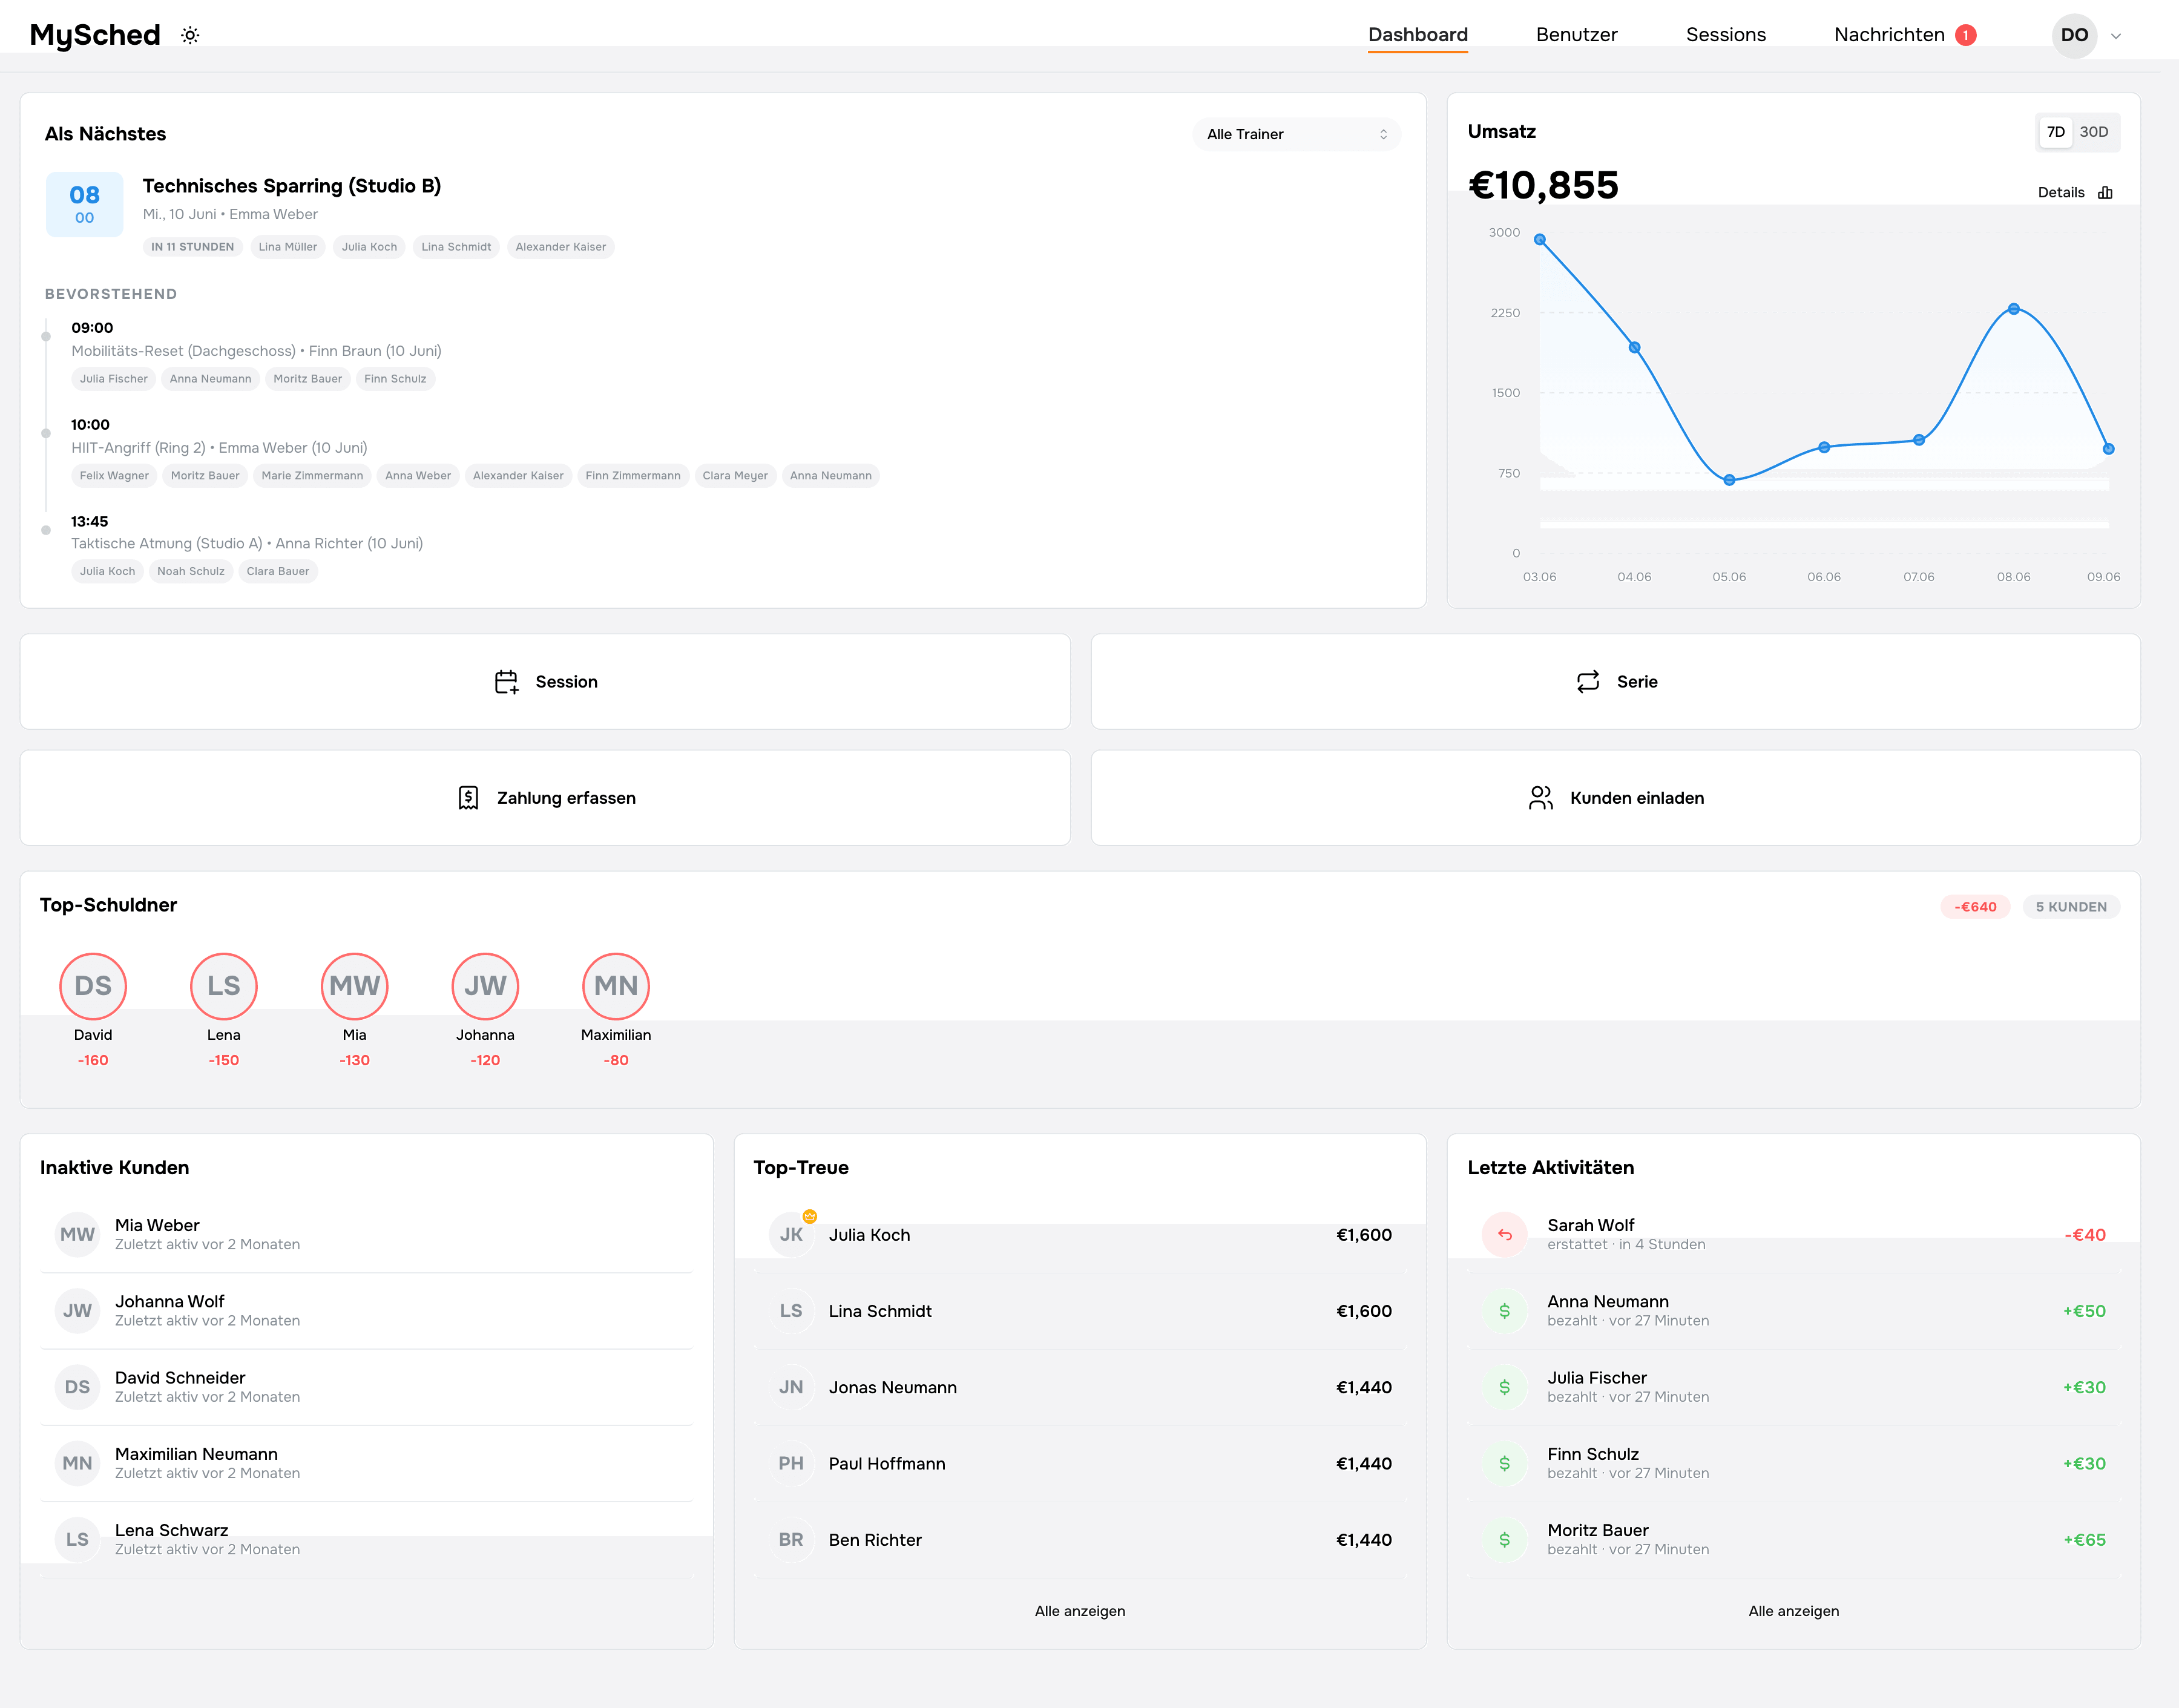Image resolution: width=2179 pixels, height=1708 pixels.
Task: Expand the DO user menu chevron
Action: [x=2116, y=36]
